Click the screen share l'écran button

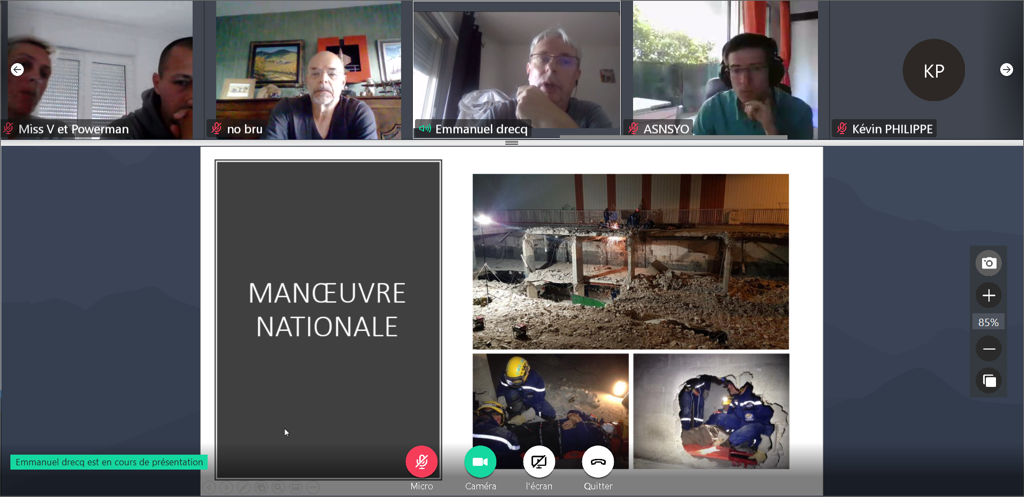click(x=539, y=461)
